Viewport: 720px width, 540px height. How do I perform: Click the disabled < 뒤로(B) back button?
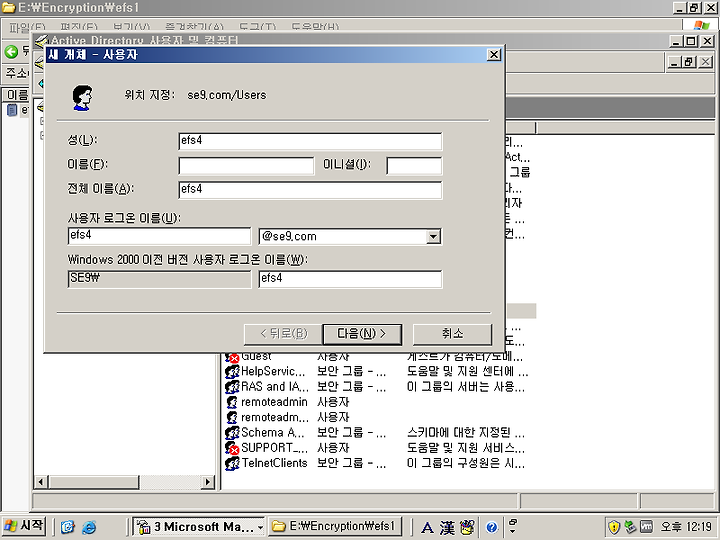click(283, 334)
